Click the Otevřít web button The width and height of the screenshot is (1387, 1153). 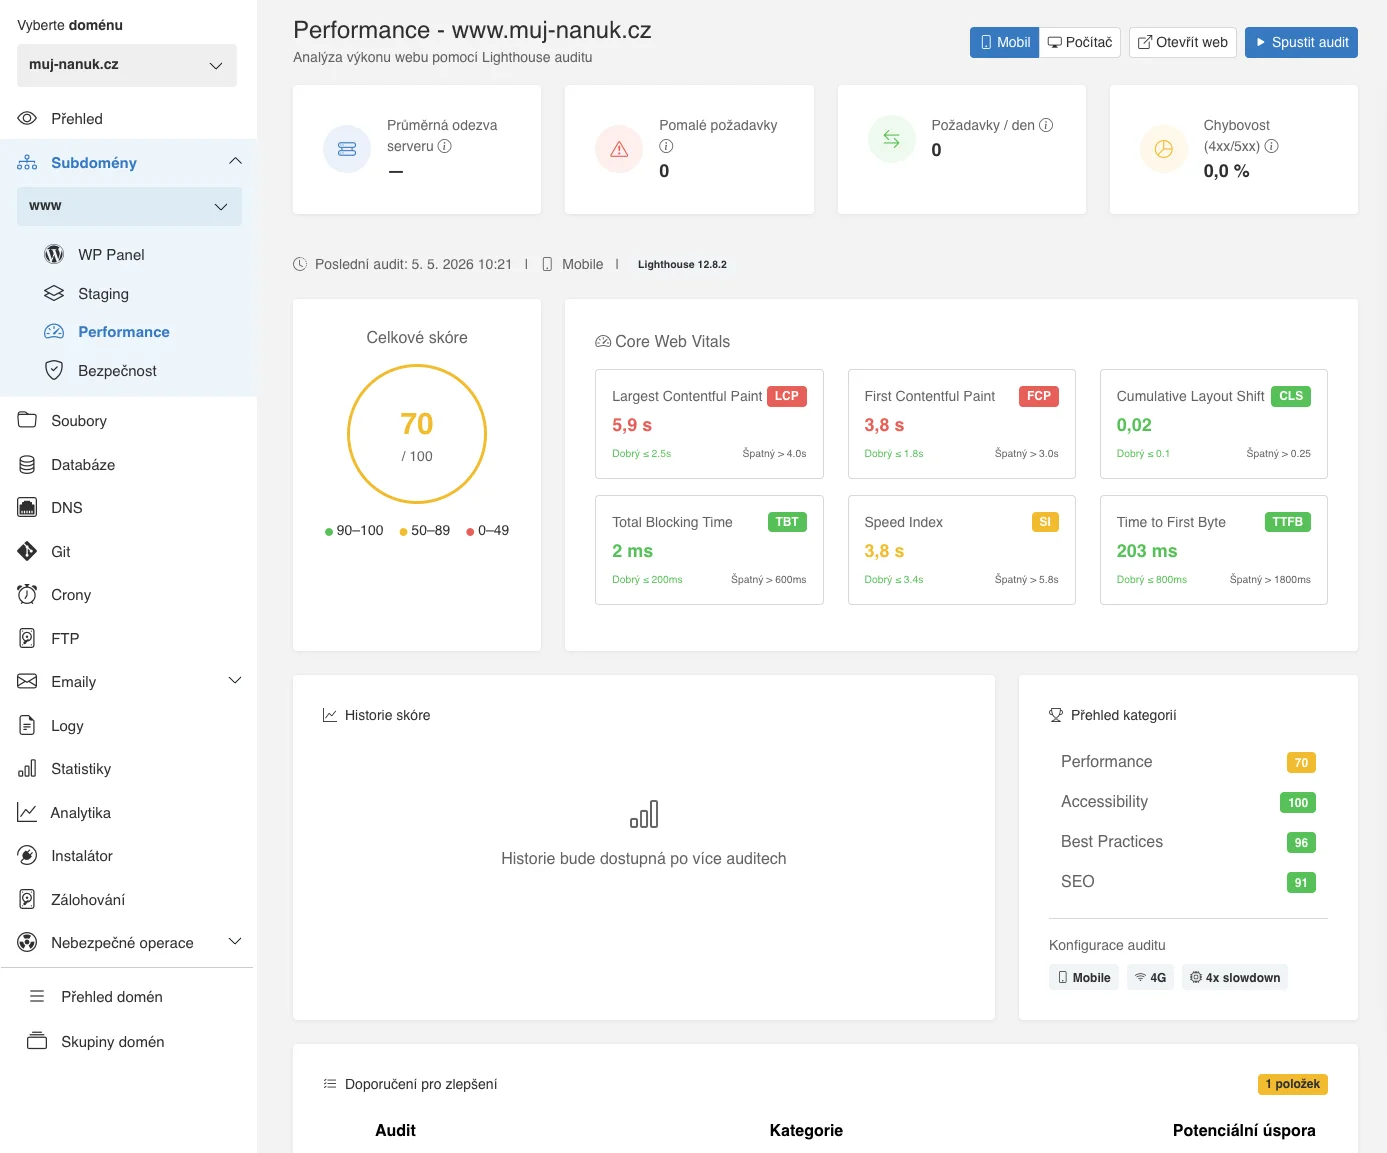tap(1183, 42)
